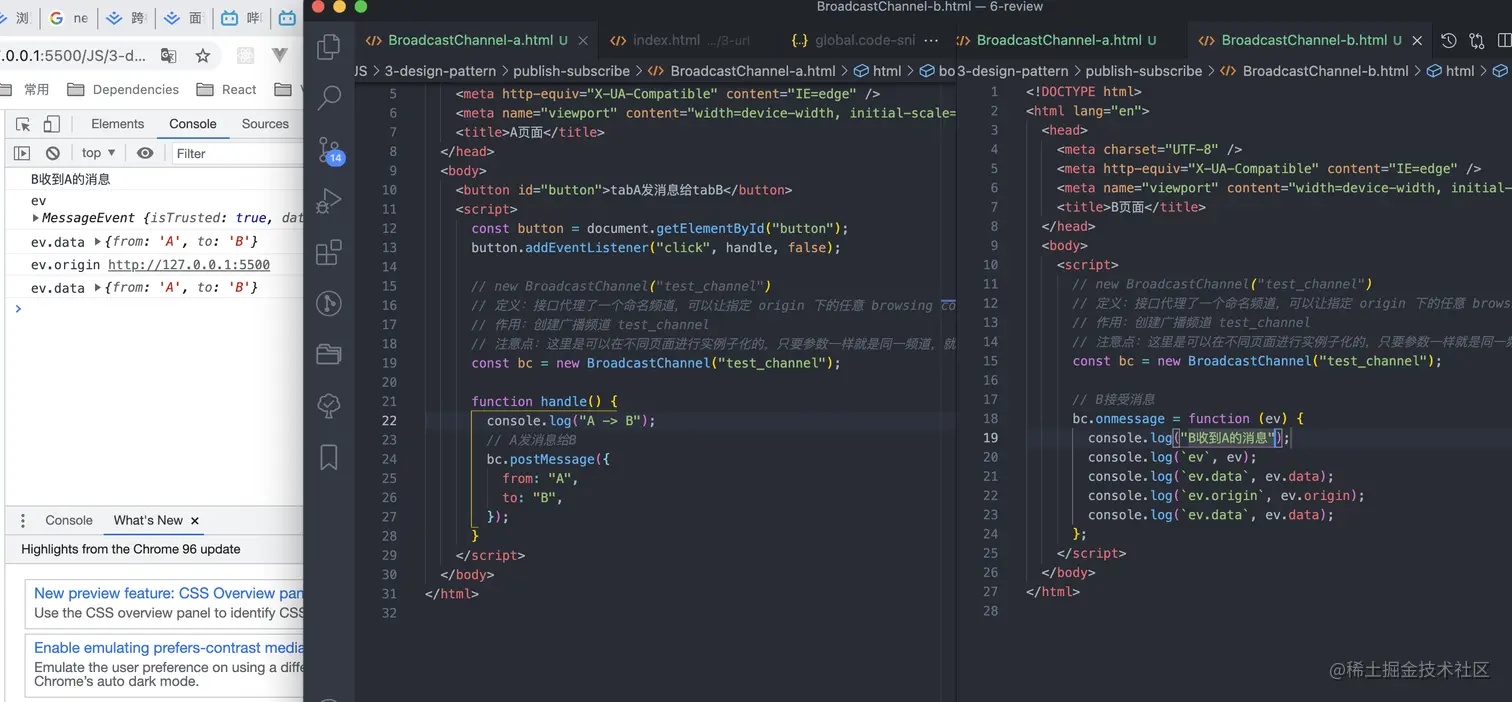This screenshot has height=702, width=1512.
Task: Click the console prompt arrow line
Action: 155,309
